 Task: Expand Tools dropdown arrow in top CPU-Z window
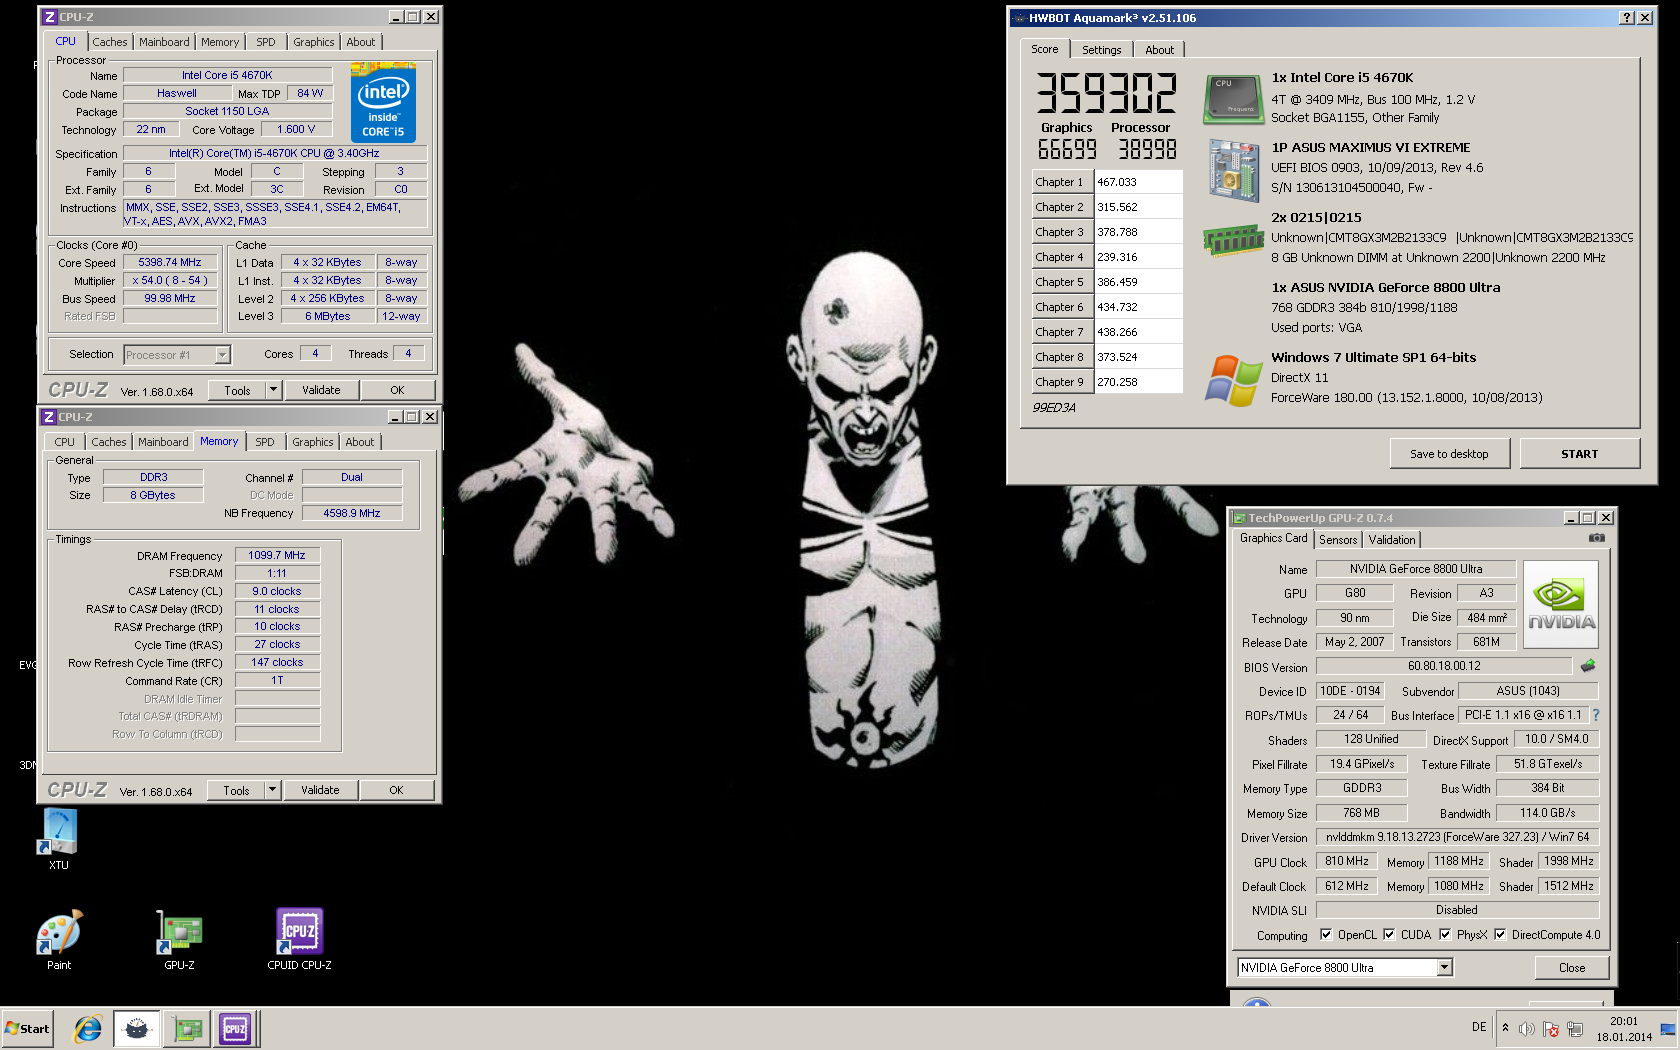[273, 390]
